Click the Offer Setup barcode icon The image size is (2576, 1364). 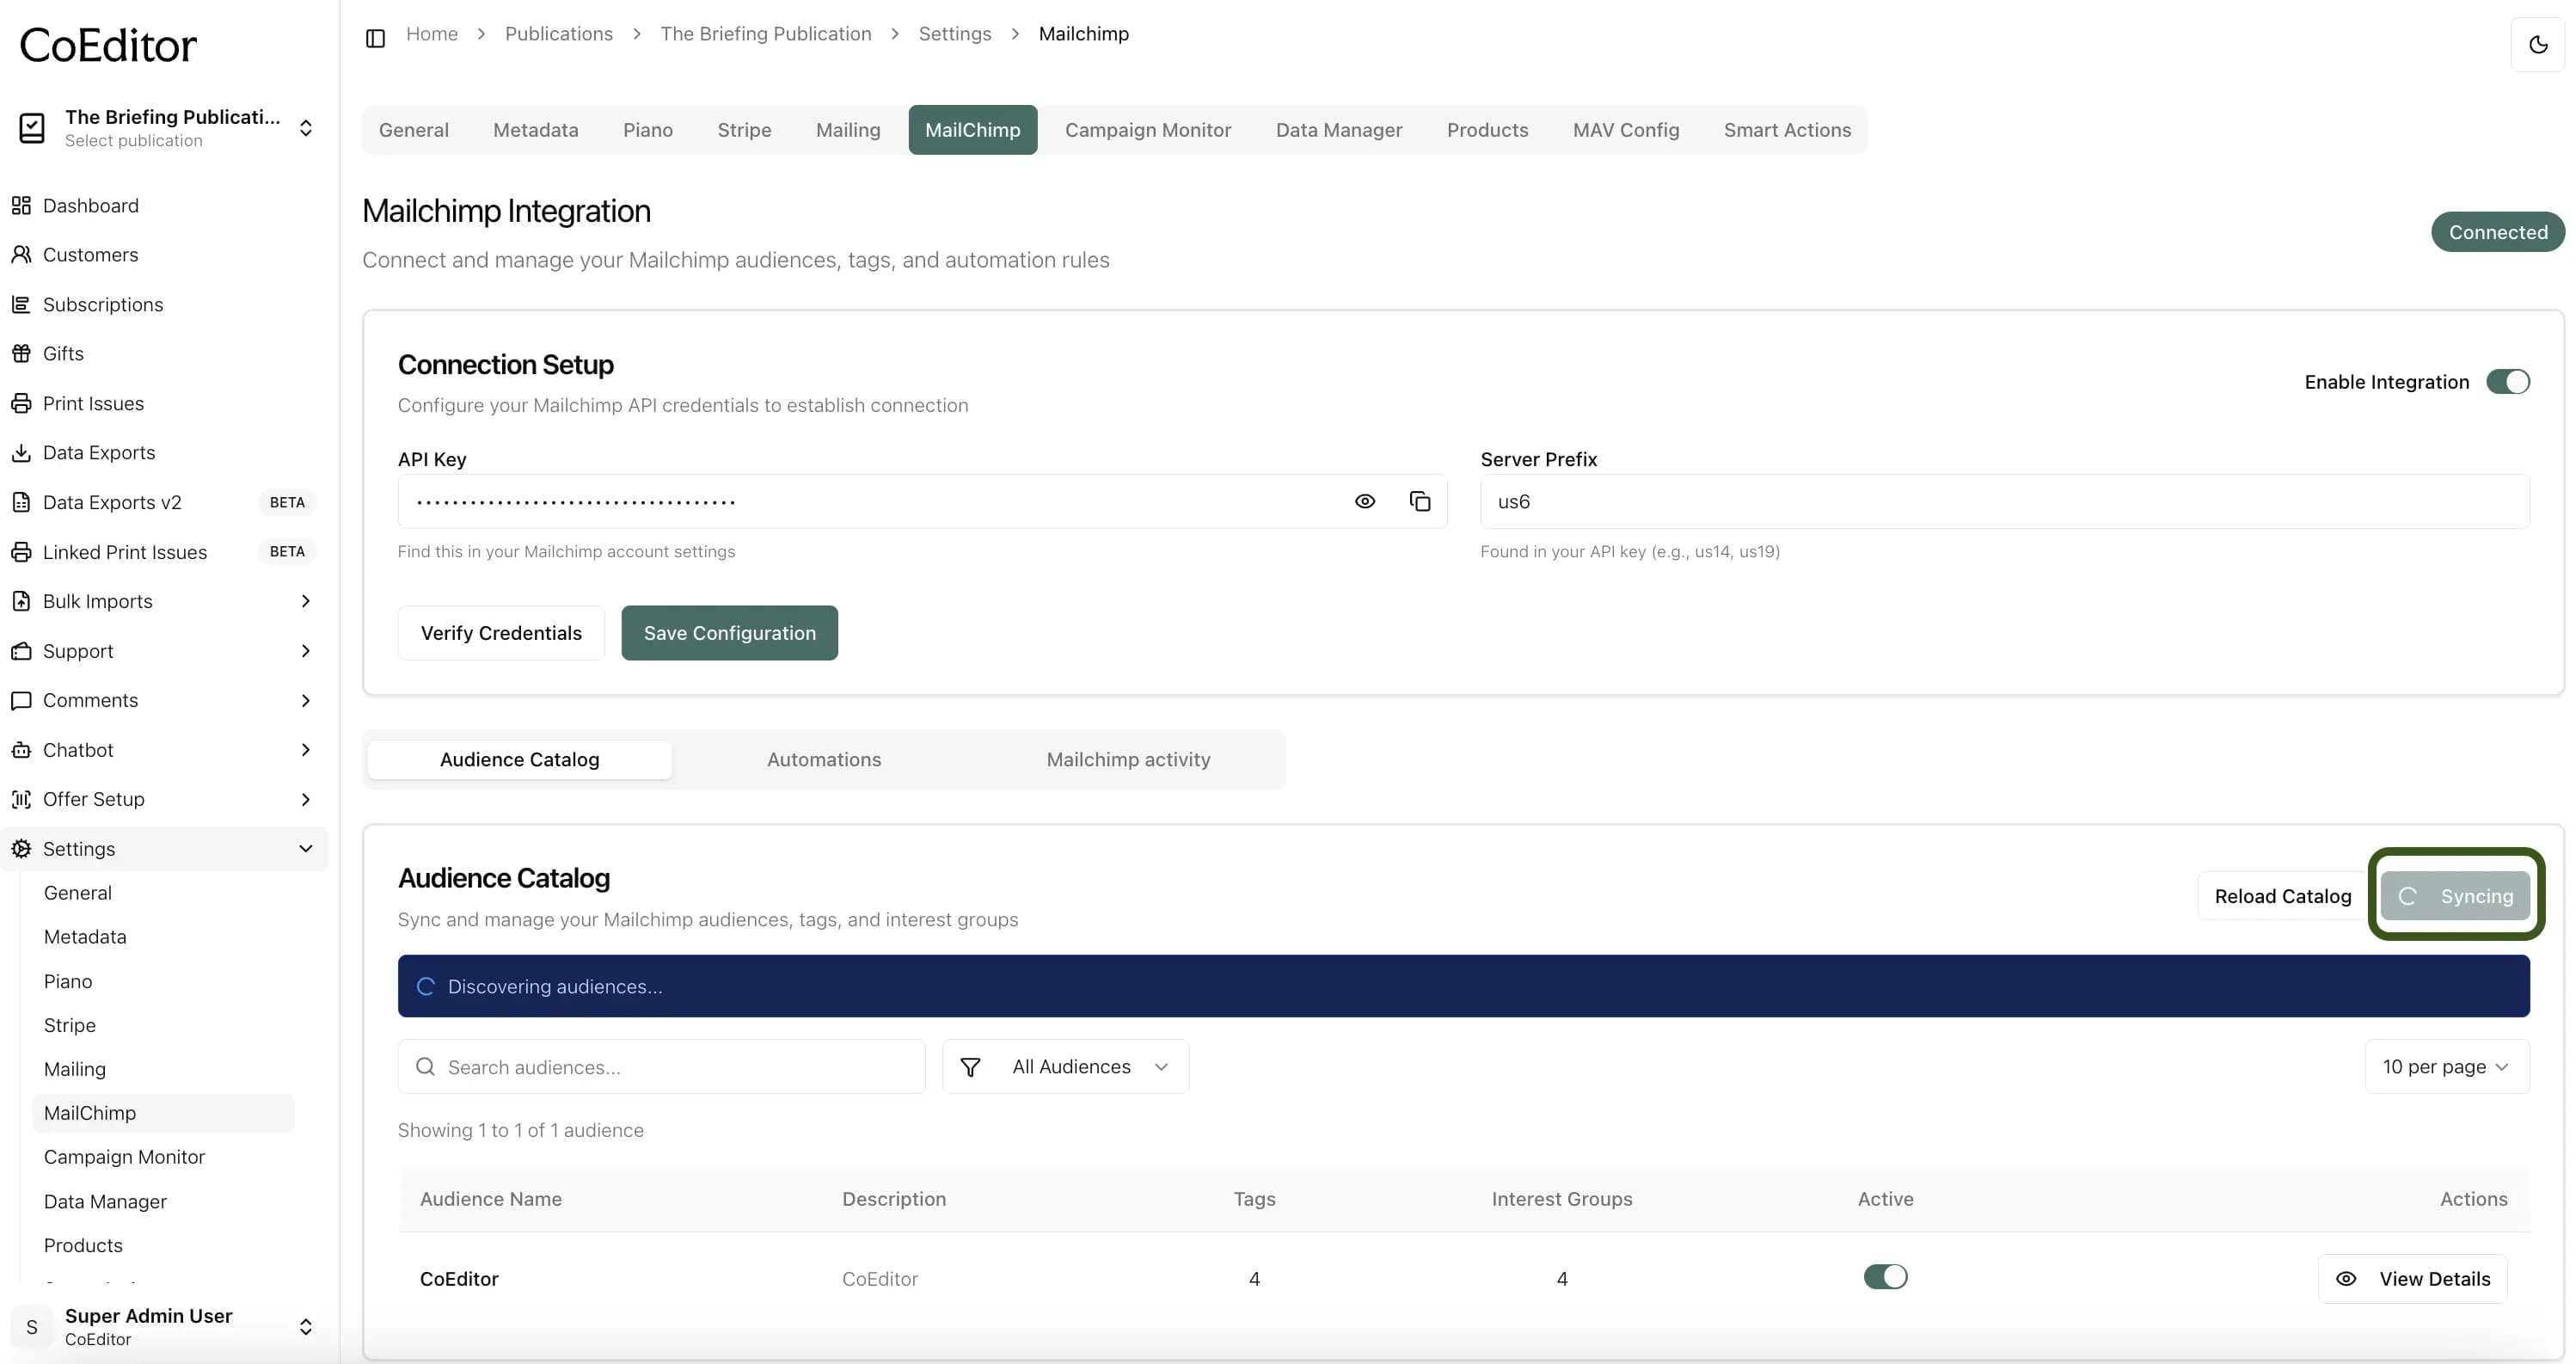[x=21, y=799]
